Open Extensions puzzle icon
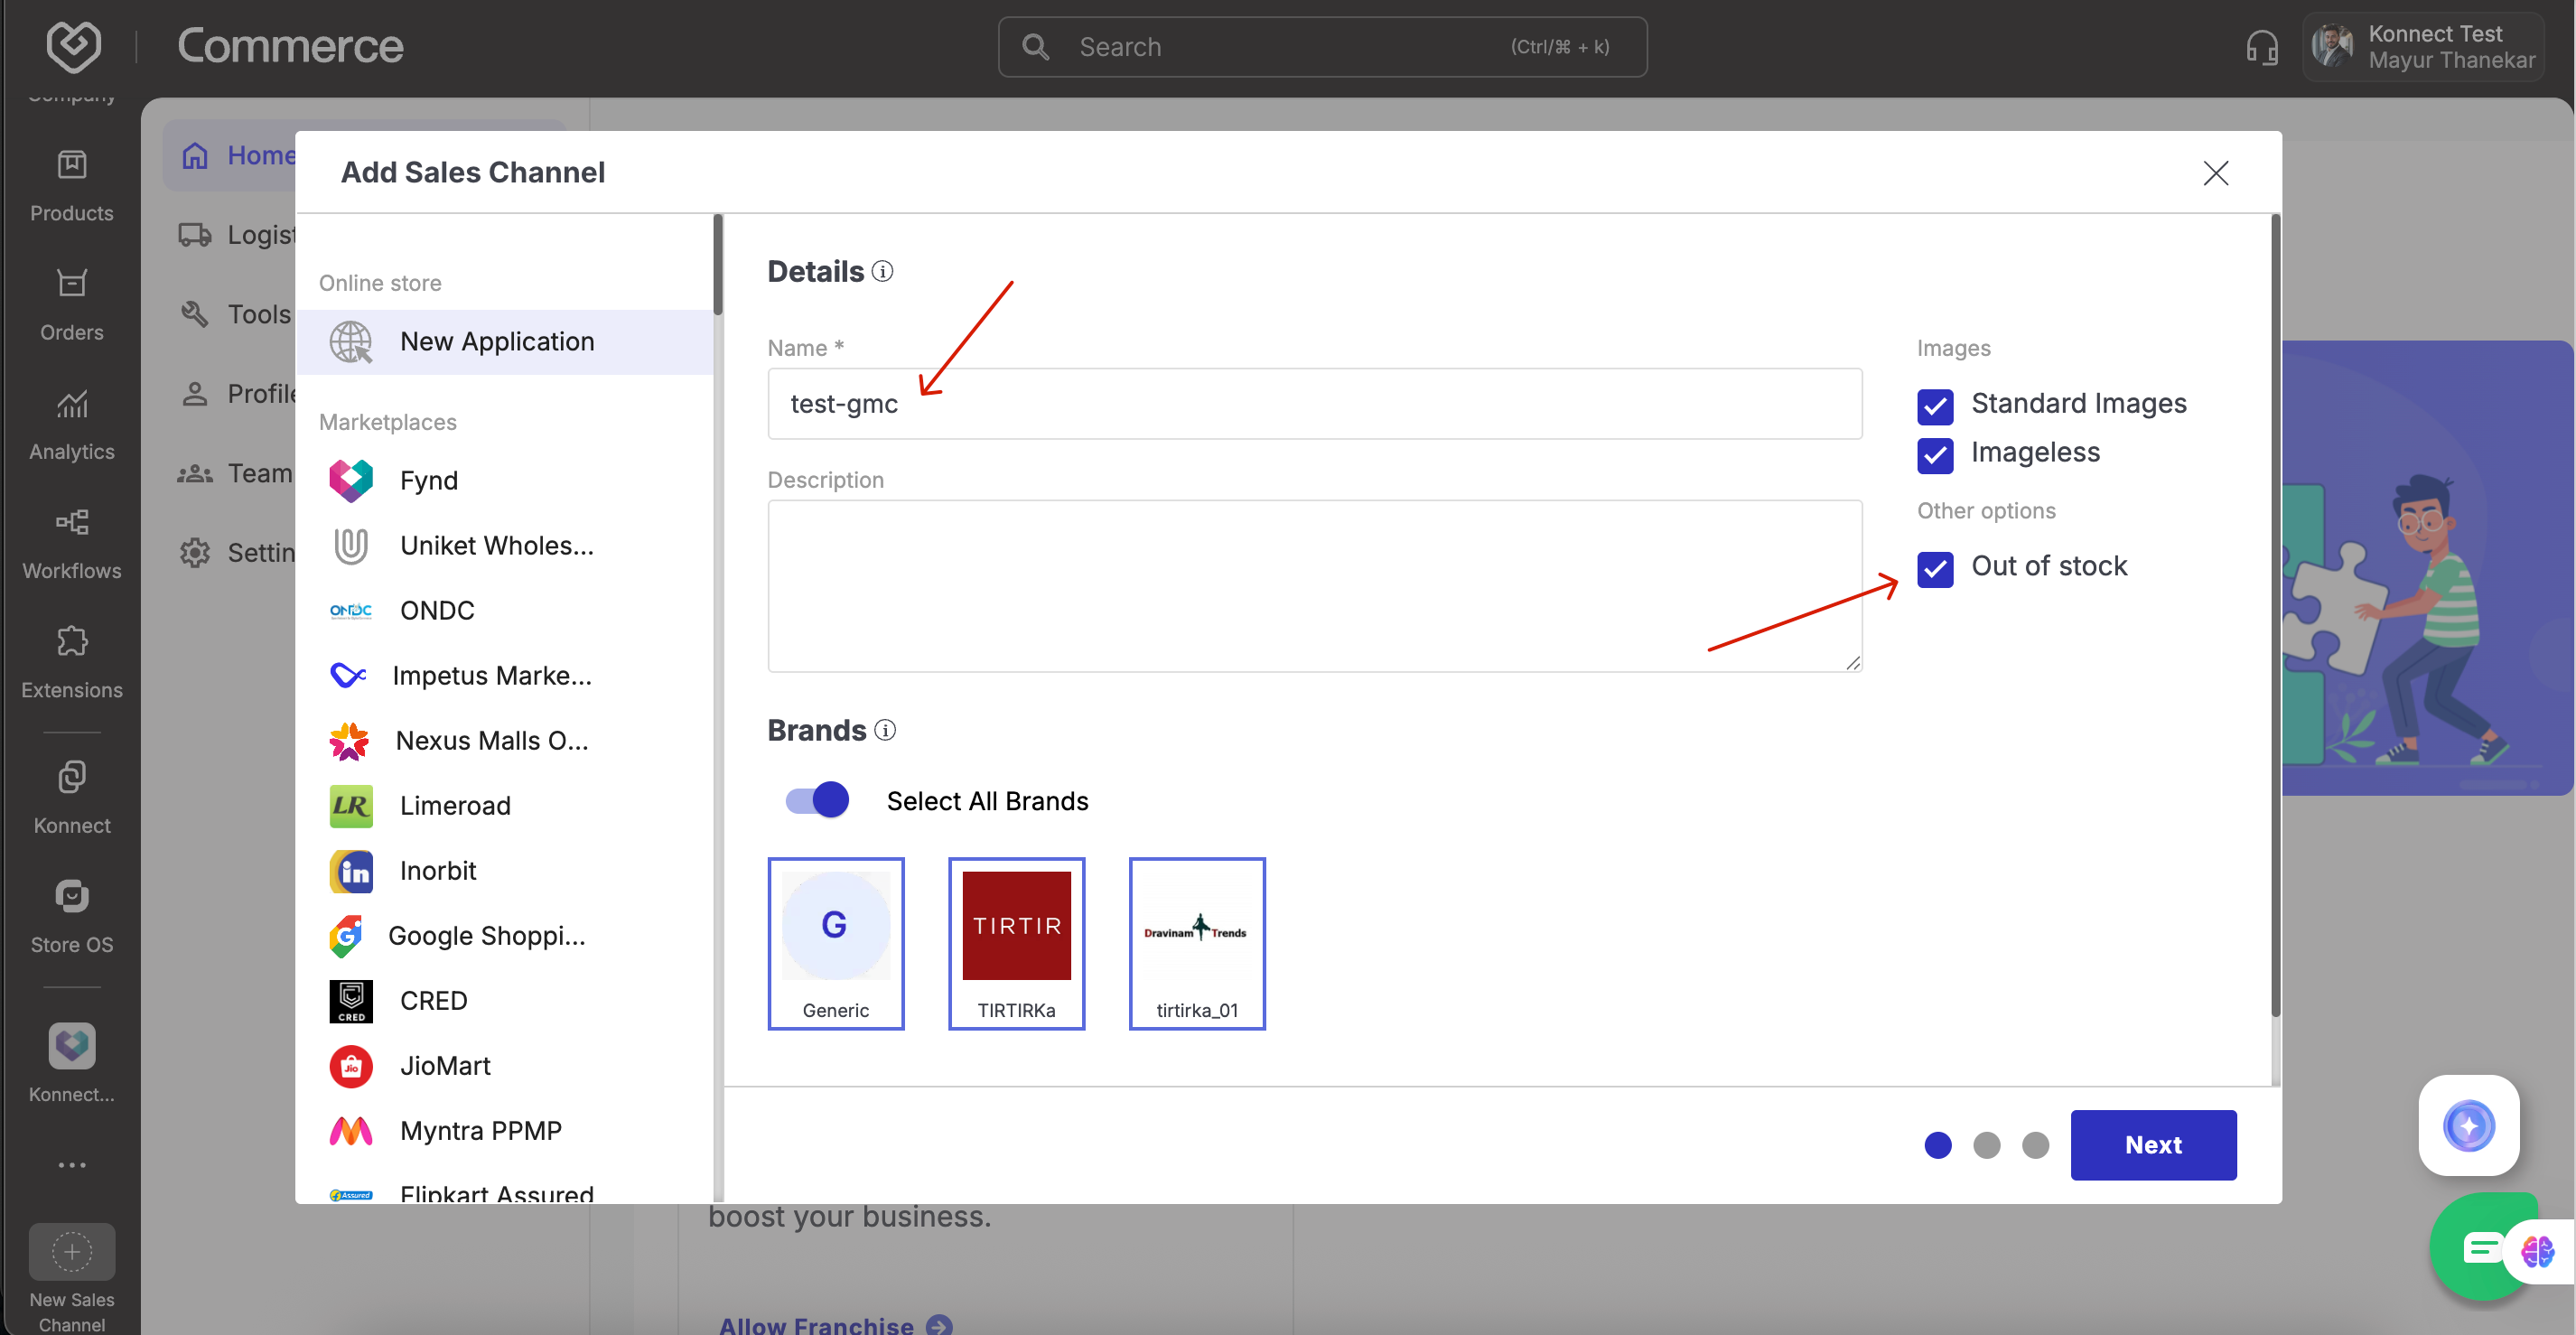 (71, 642)
